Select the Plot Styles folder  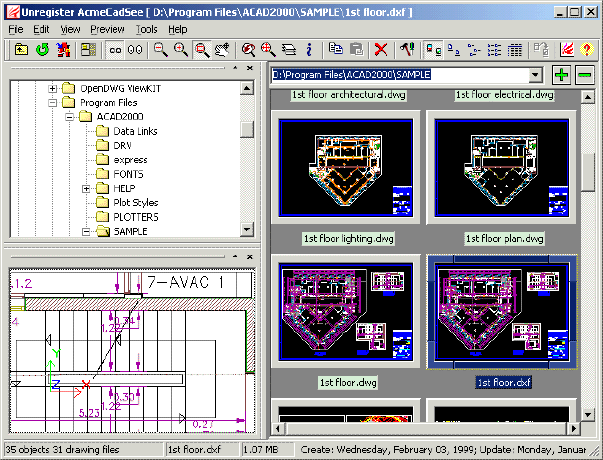tap(135, 203)
